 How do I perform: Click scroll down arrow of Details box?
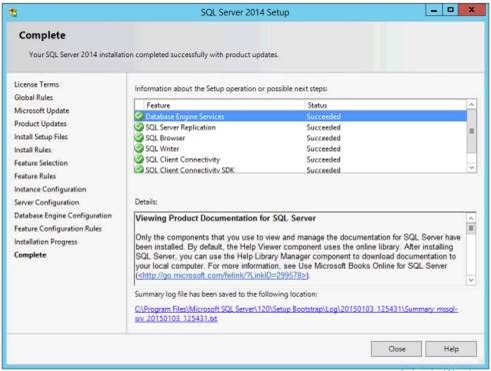coord(471,280)
